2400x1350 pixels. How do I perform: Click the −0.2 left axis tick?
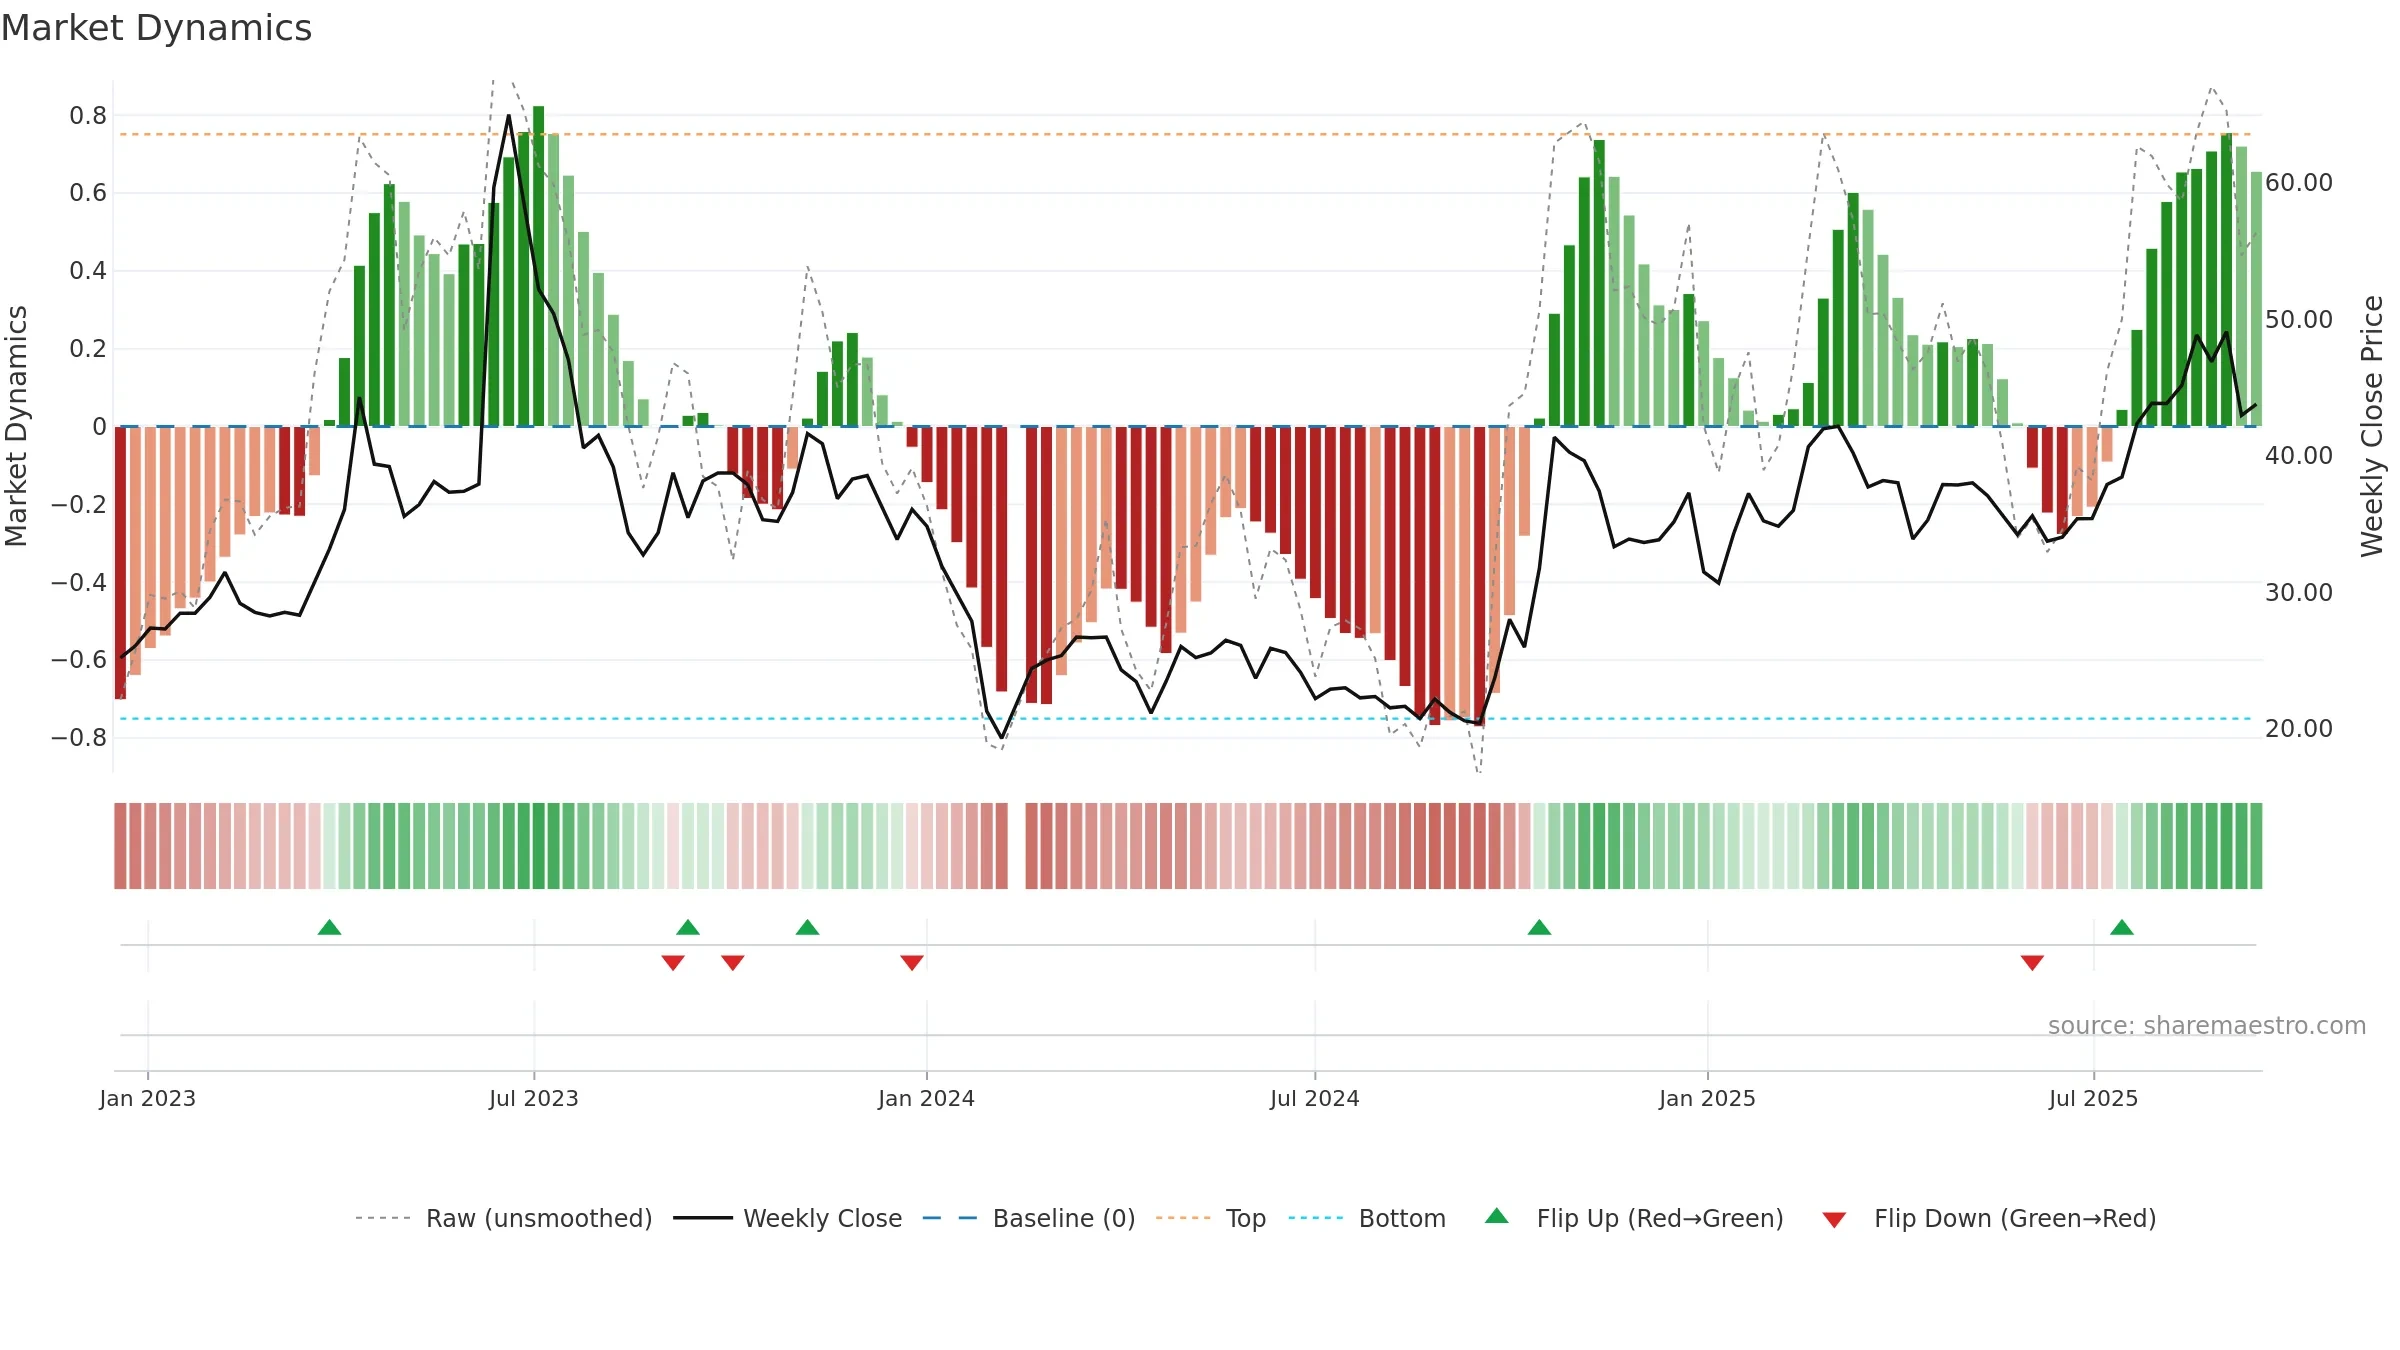[79, 504]
